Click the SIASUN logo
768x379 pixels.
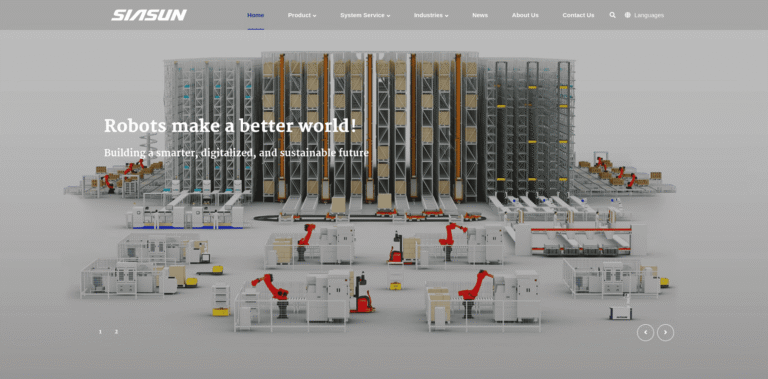[149, 15]
